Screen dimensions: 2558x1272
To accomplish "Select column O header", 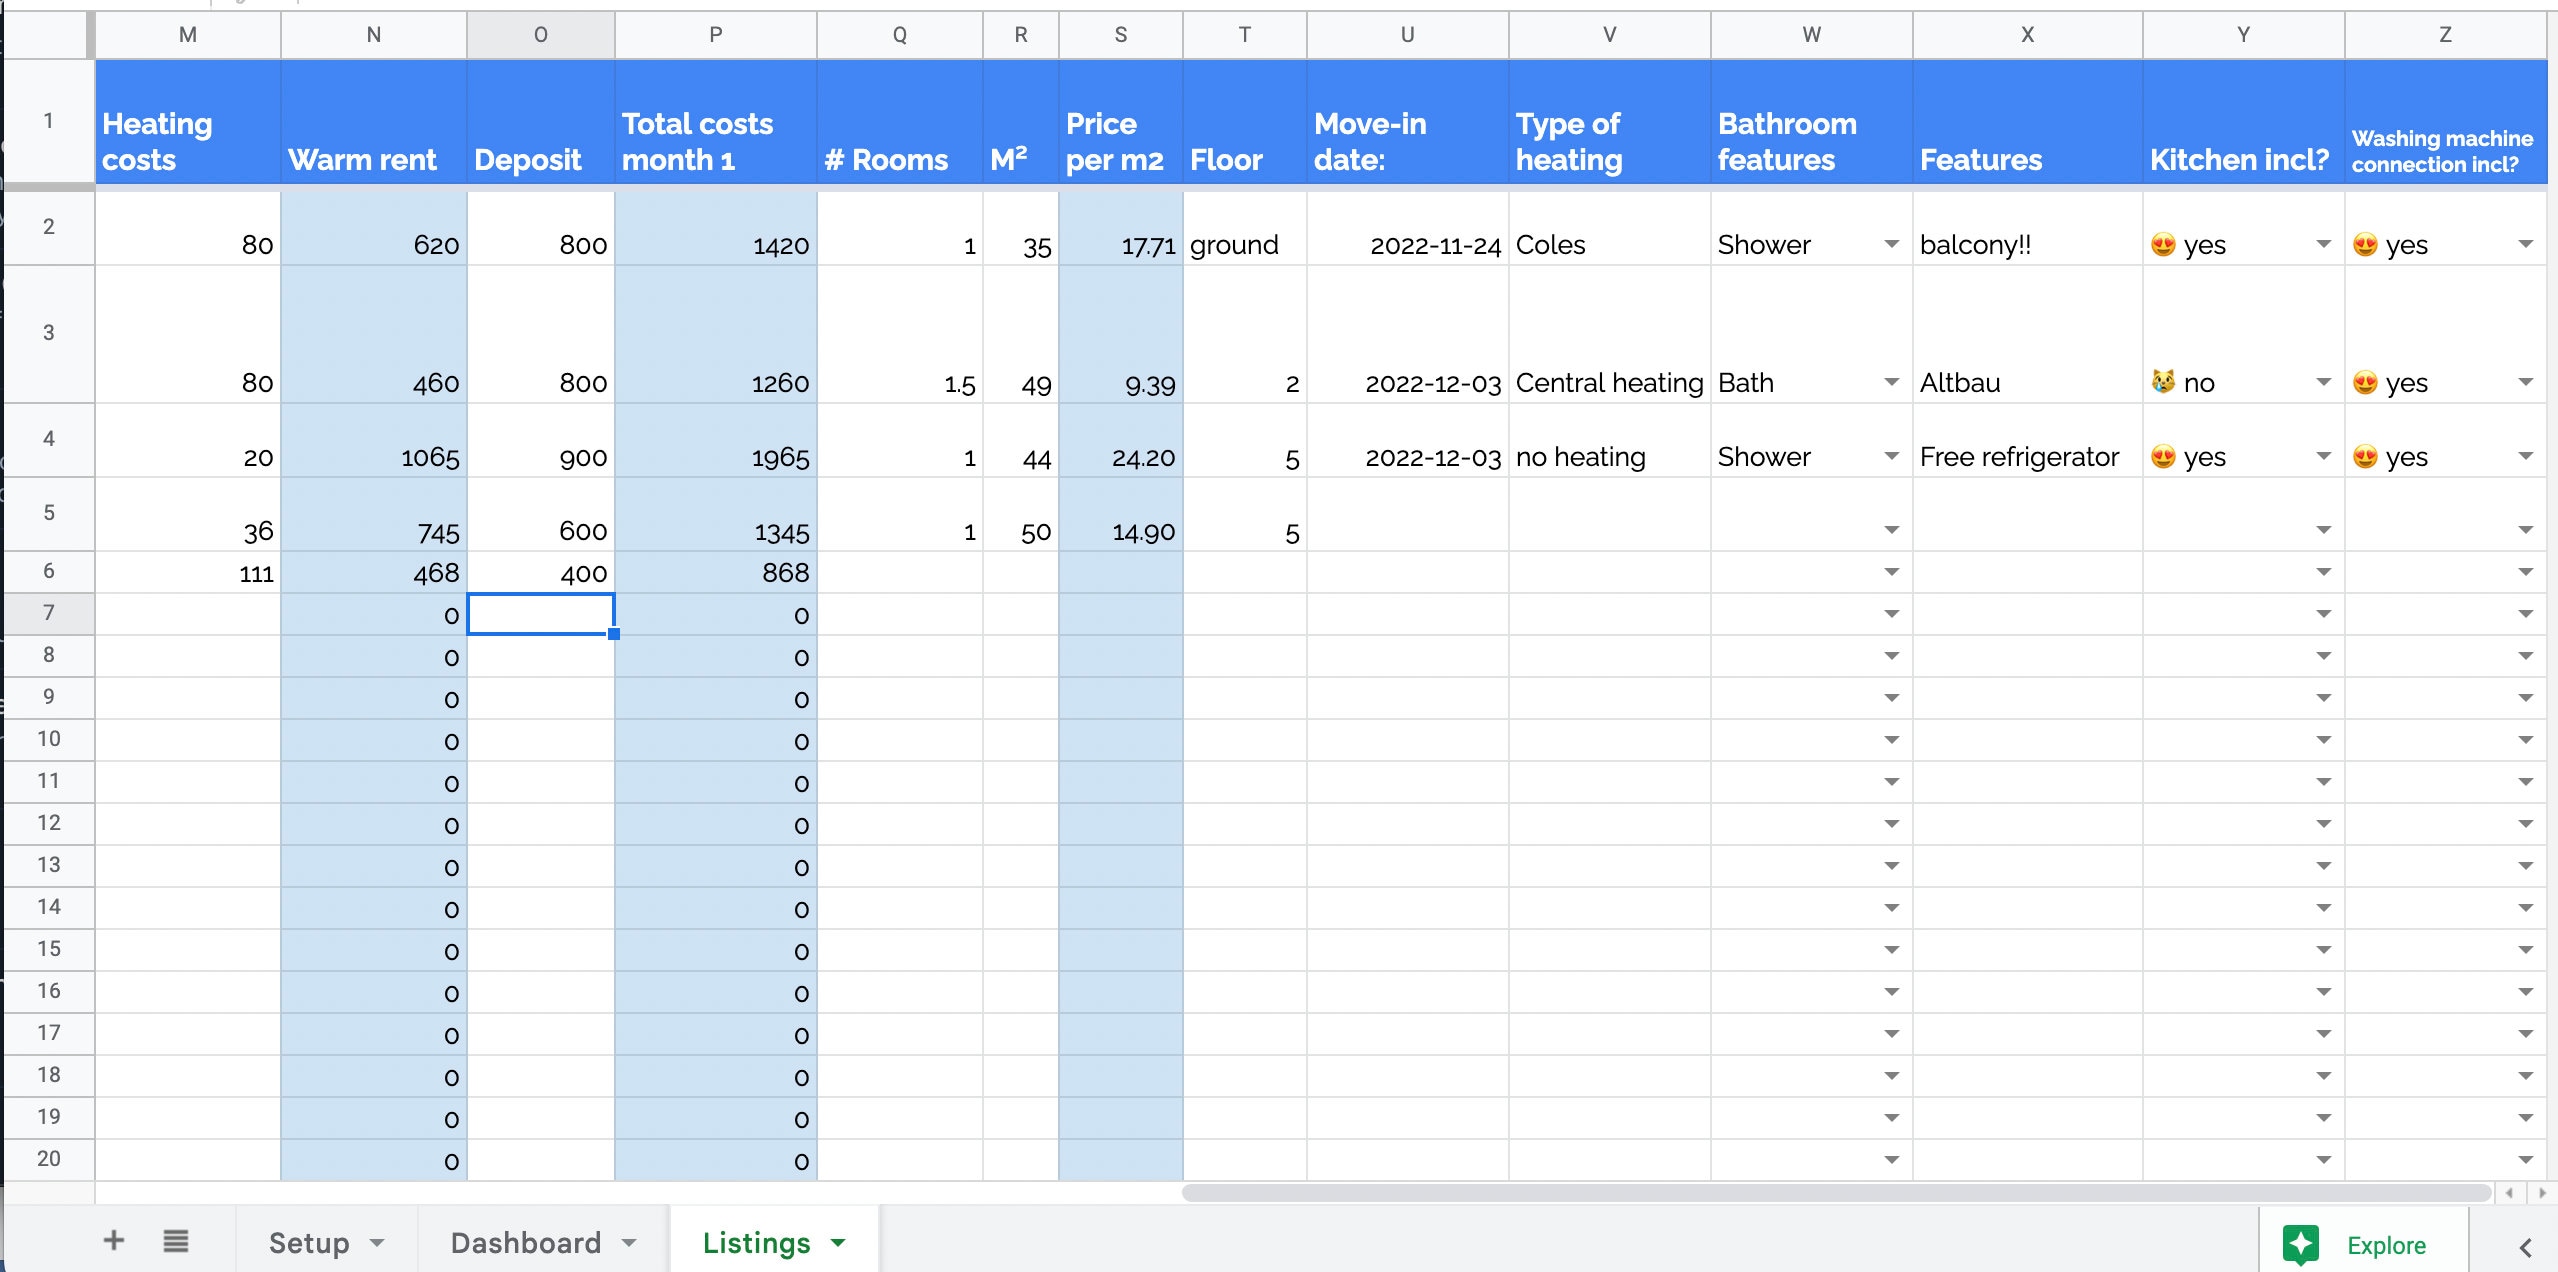I will click(x=541, y=35).
